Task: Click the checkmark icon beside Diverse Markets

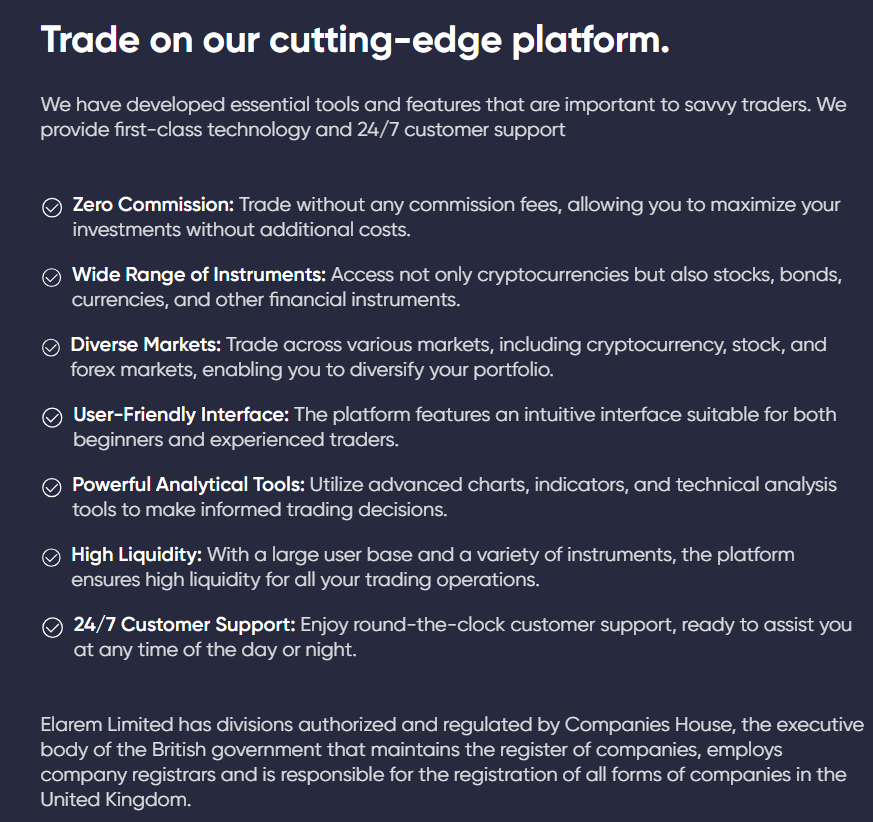Action: tap(51, 348)
